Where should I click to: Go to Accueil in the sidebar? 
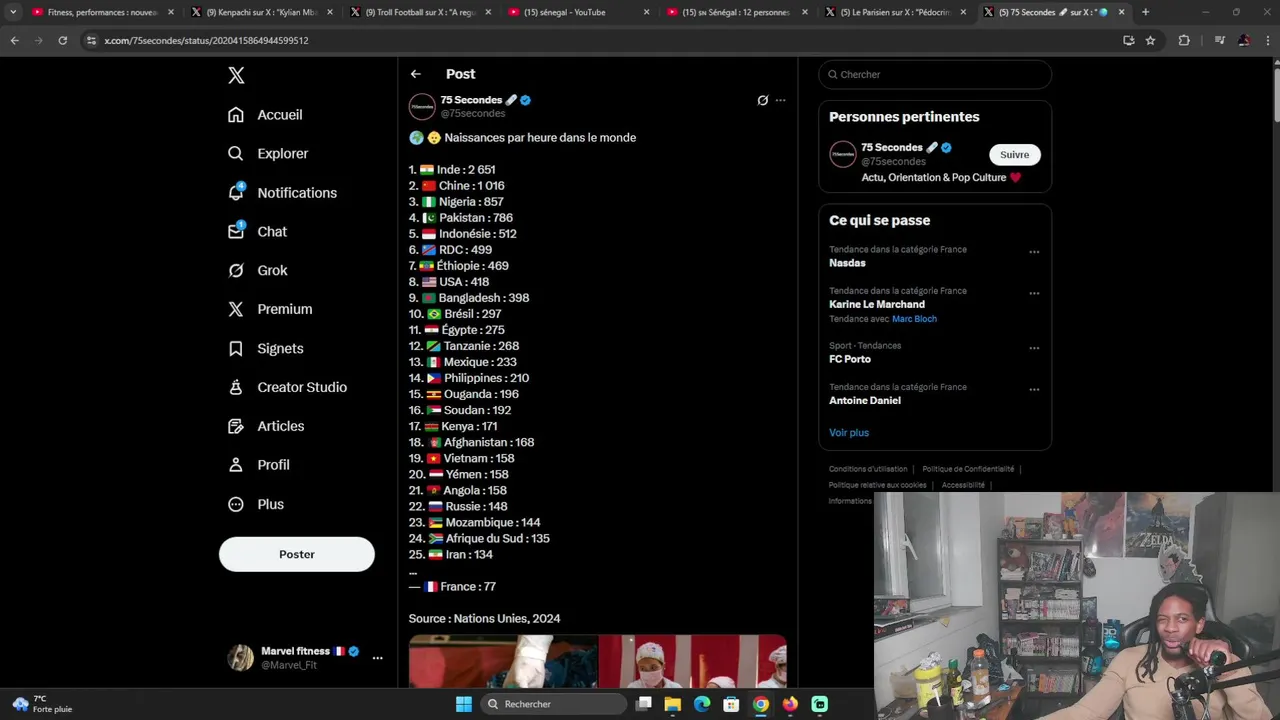click(265, 115)
